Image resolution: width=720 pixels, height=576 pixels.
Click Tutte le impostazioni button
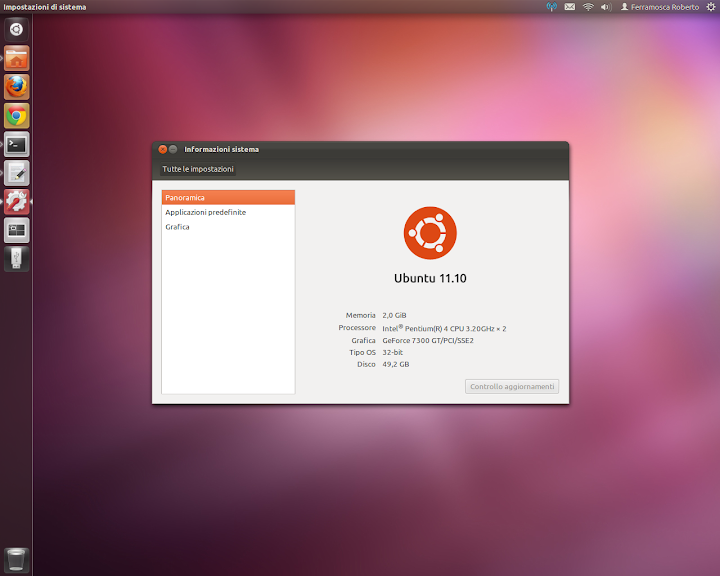tap(198, 169)
